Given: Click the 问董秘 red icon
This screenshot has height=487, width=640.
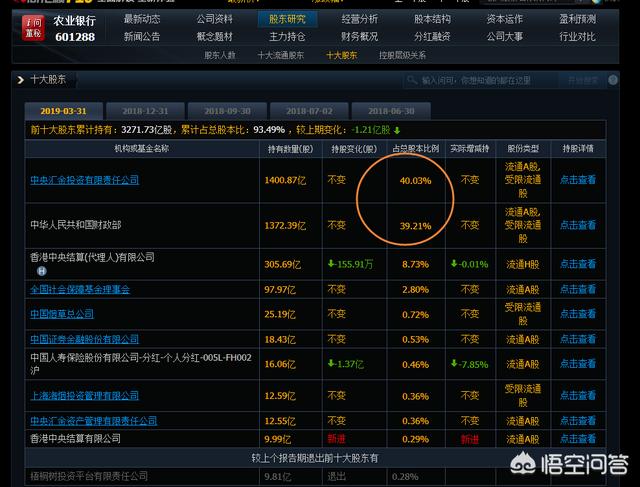Looking at the screenshot, I should pyautogui.click(x=33, y=28).
